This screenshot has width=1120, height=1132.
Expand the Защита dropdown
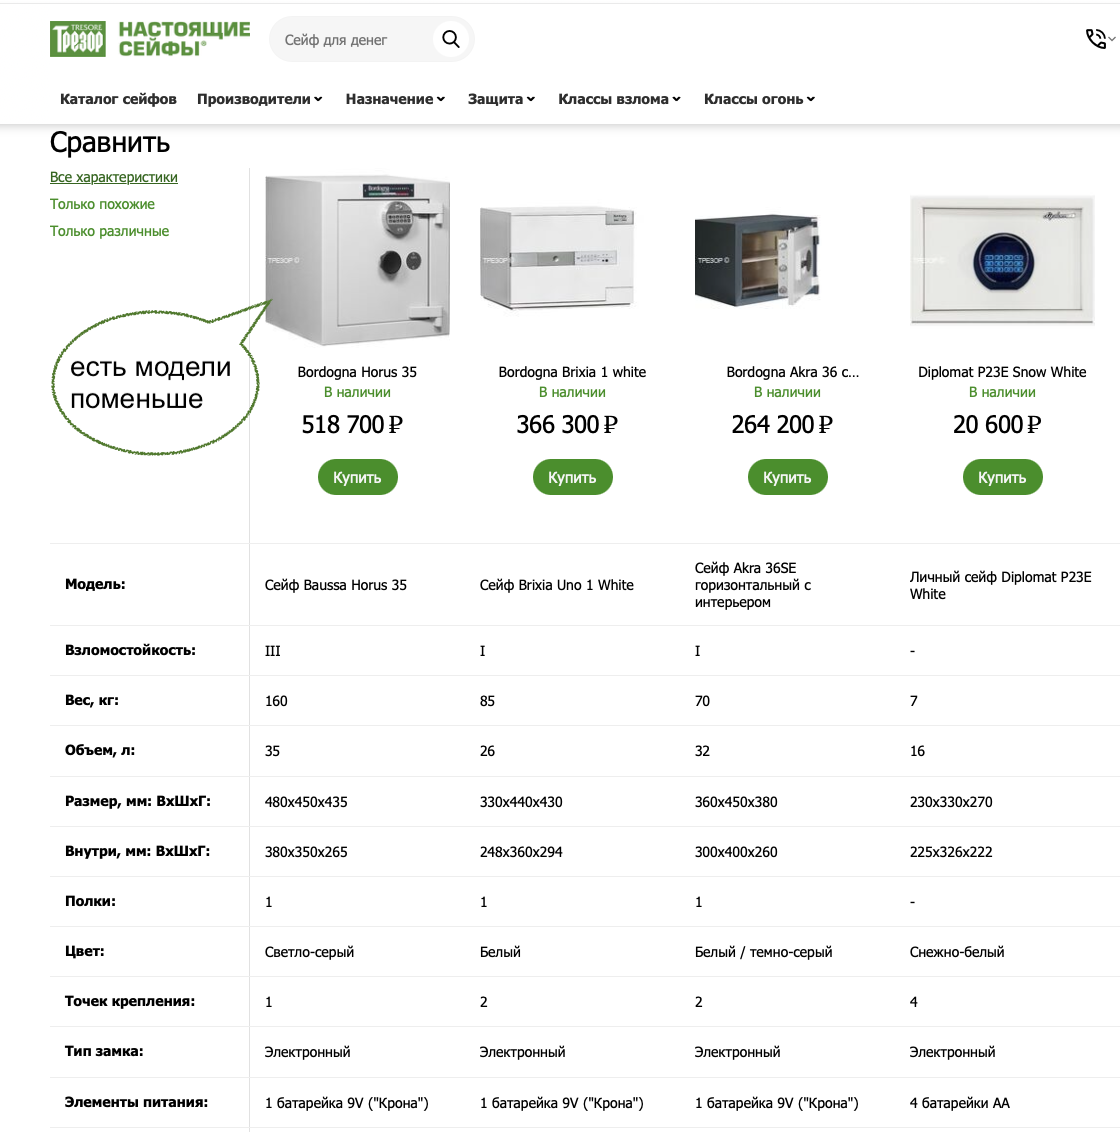501,99
